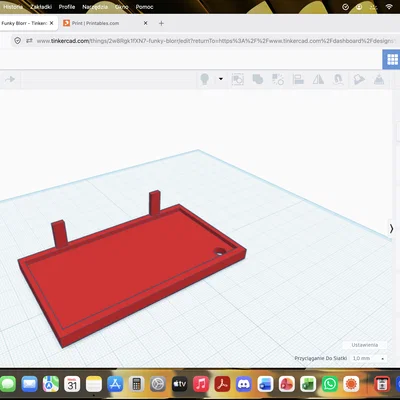
Task: Open Music from the Dock
Action: 201,384
